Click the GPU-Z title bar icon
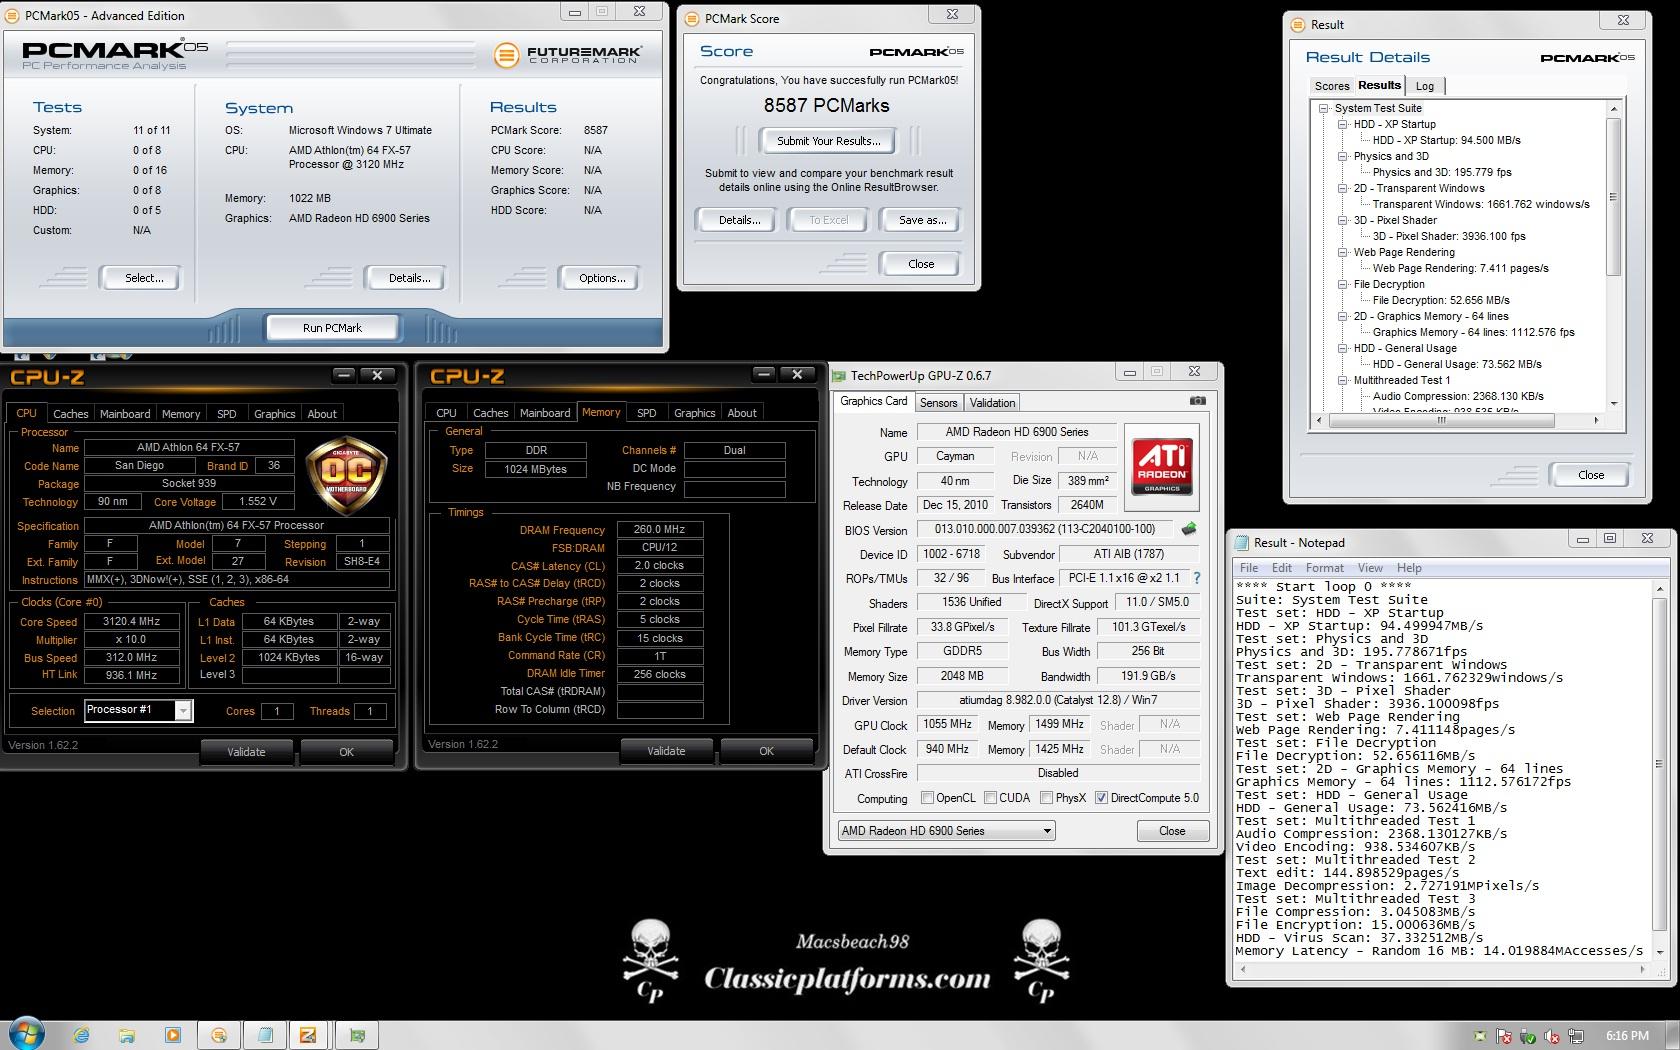This screenshot has width=1680, height=1050. point(839,376)
